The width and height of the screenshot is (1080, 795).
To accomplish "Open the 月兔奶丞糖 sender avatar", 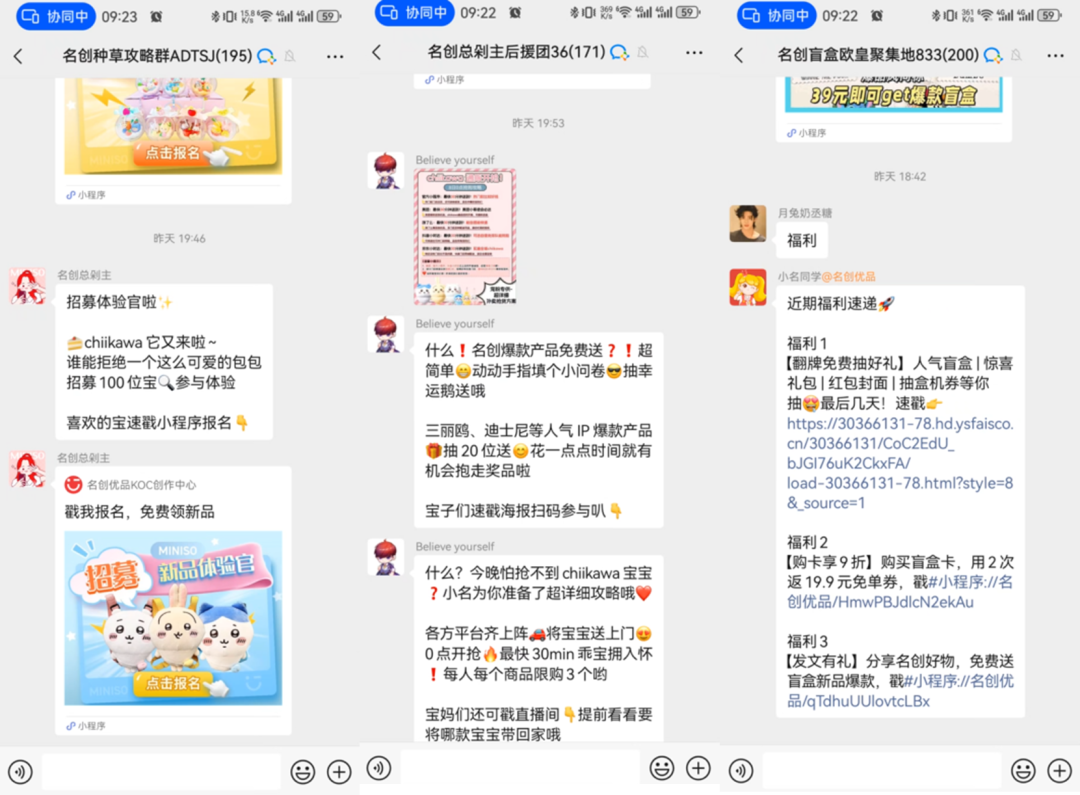I will coord(747,223).
